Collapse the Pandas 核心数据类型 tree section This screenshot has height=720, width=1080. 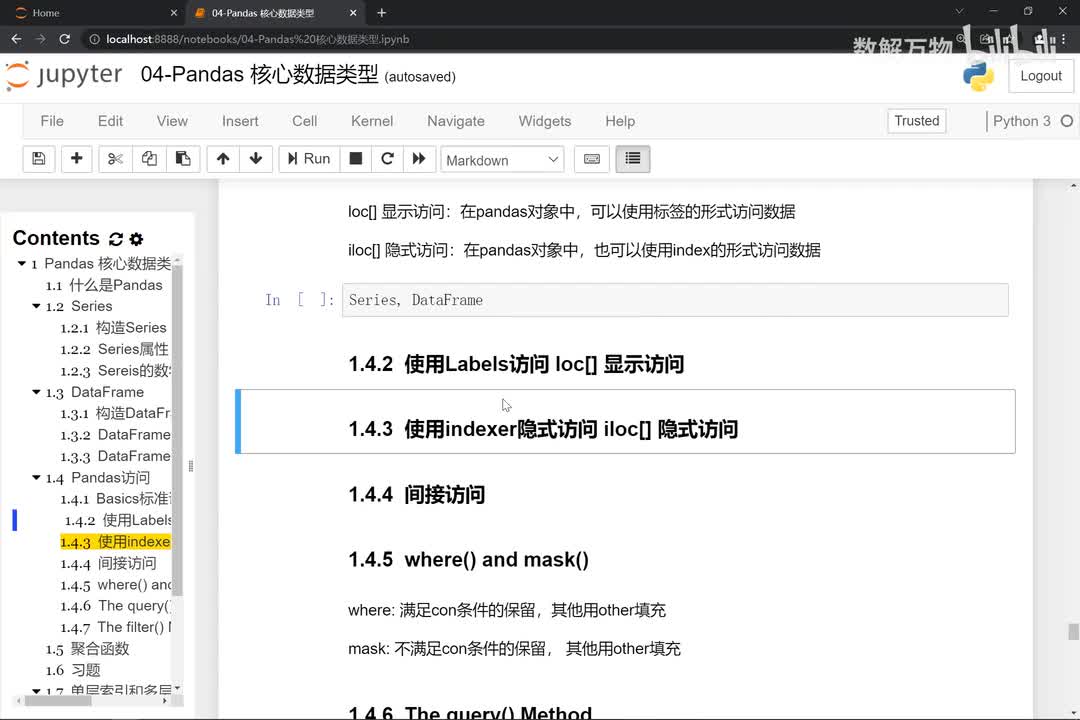pos(22,264)
